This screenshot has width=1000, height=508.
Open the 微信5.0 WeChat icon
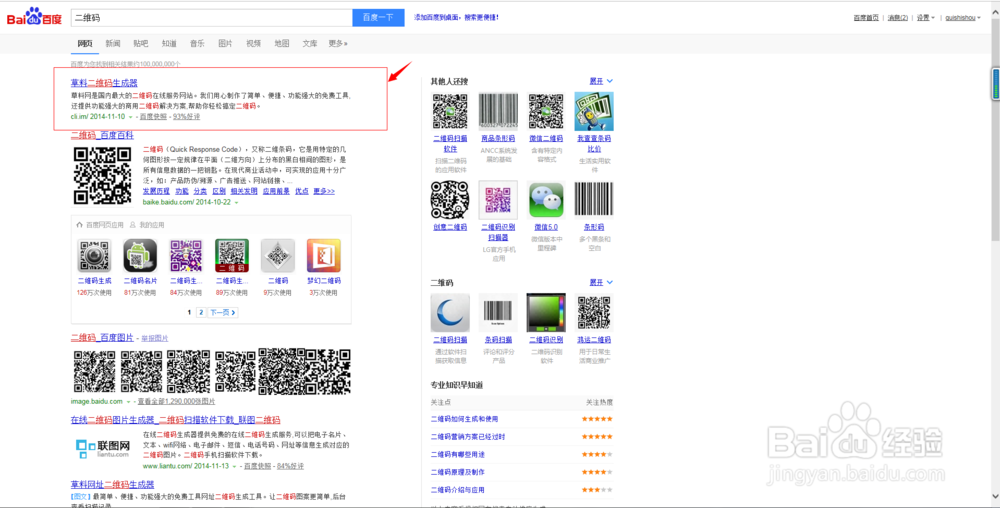(546, 200)
